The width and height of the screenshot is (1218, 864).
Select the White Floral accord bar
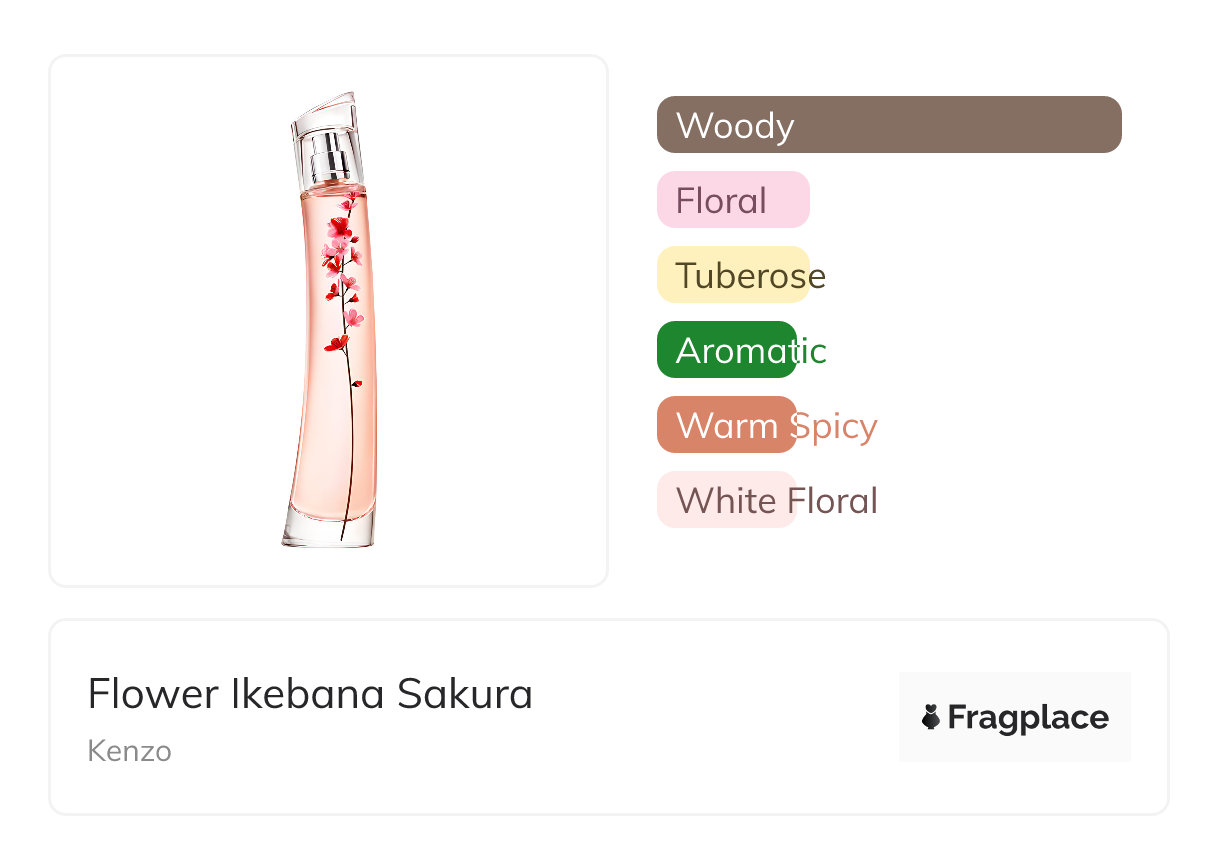(x=726, y=500)
